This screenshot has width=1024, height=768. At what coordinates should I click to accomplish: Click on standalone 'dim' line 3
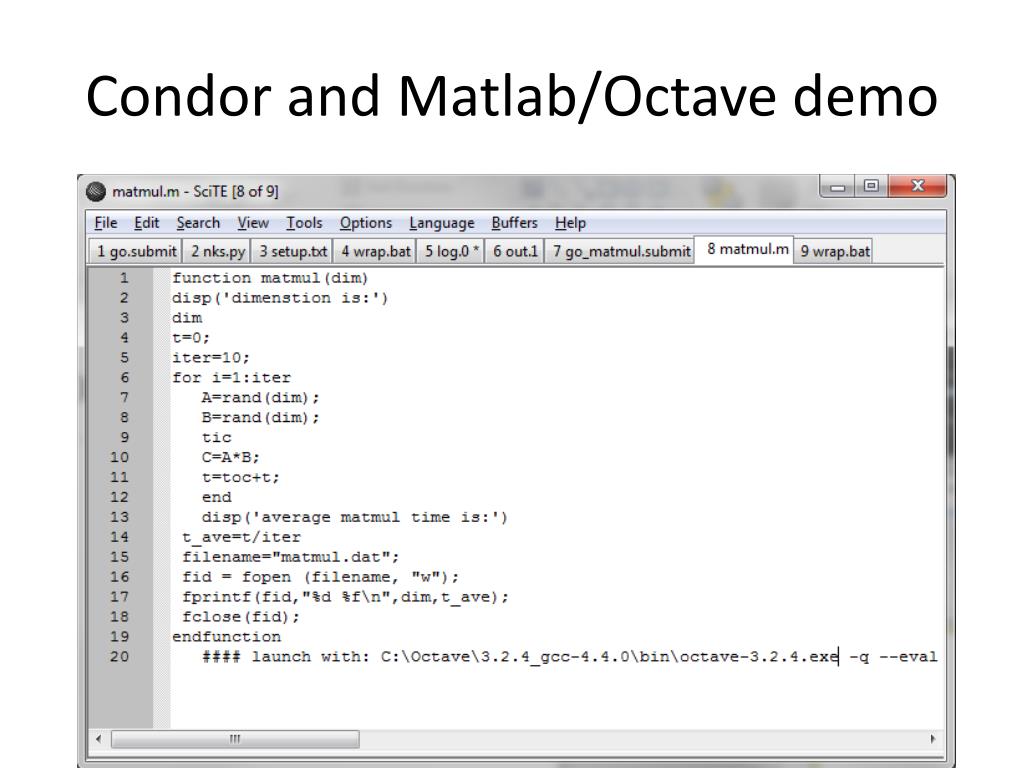187,318
